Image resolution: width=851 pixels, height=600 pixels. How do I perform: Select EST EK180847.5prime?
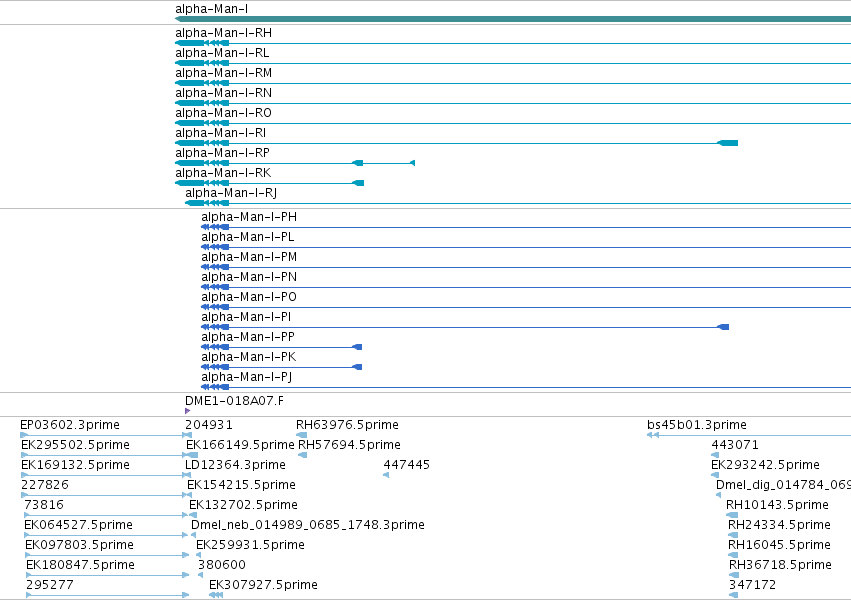click(80, 566)
